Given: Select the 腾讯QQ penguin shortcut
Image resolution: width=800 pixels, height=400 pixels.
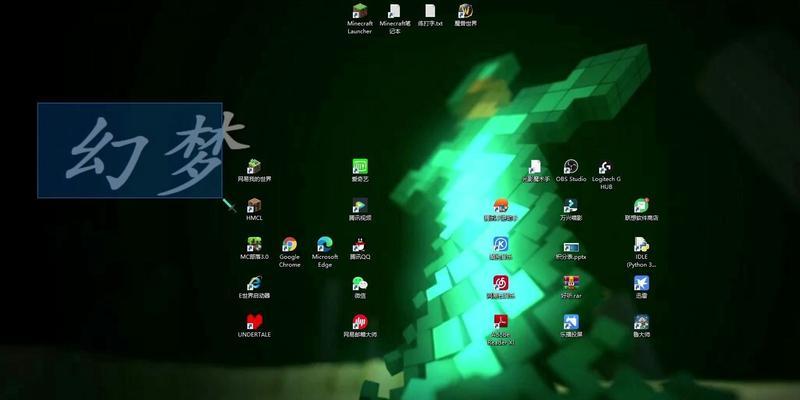Looking at the screenshot, I should click(x=360, y=248).
